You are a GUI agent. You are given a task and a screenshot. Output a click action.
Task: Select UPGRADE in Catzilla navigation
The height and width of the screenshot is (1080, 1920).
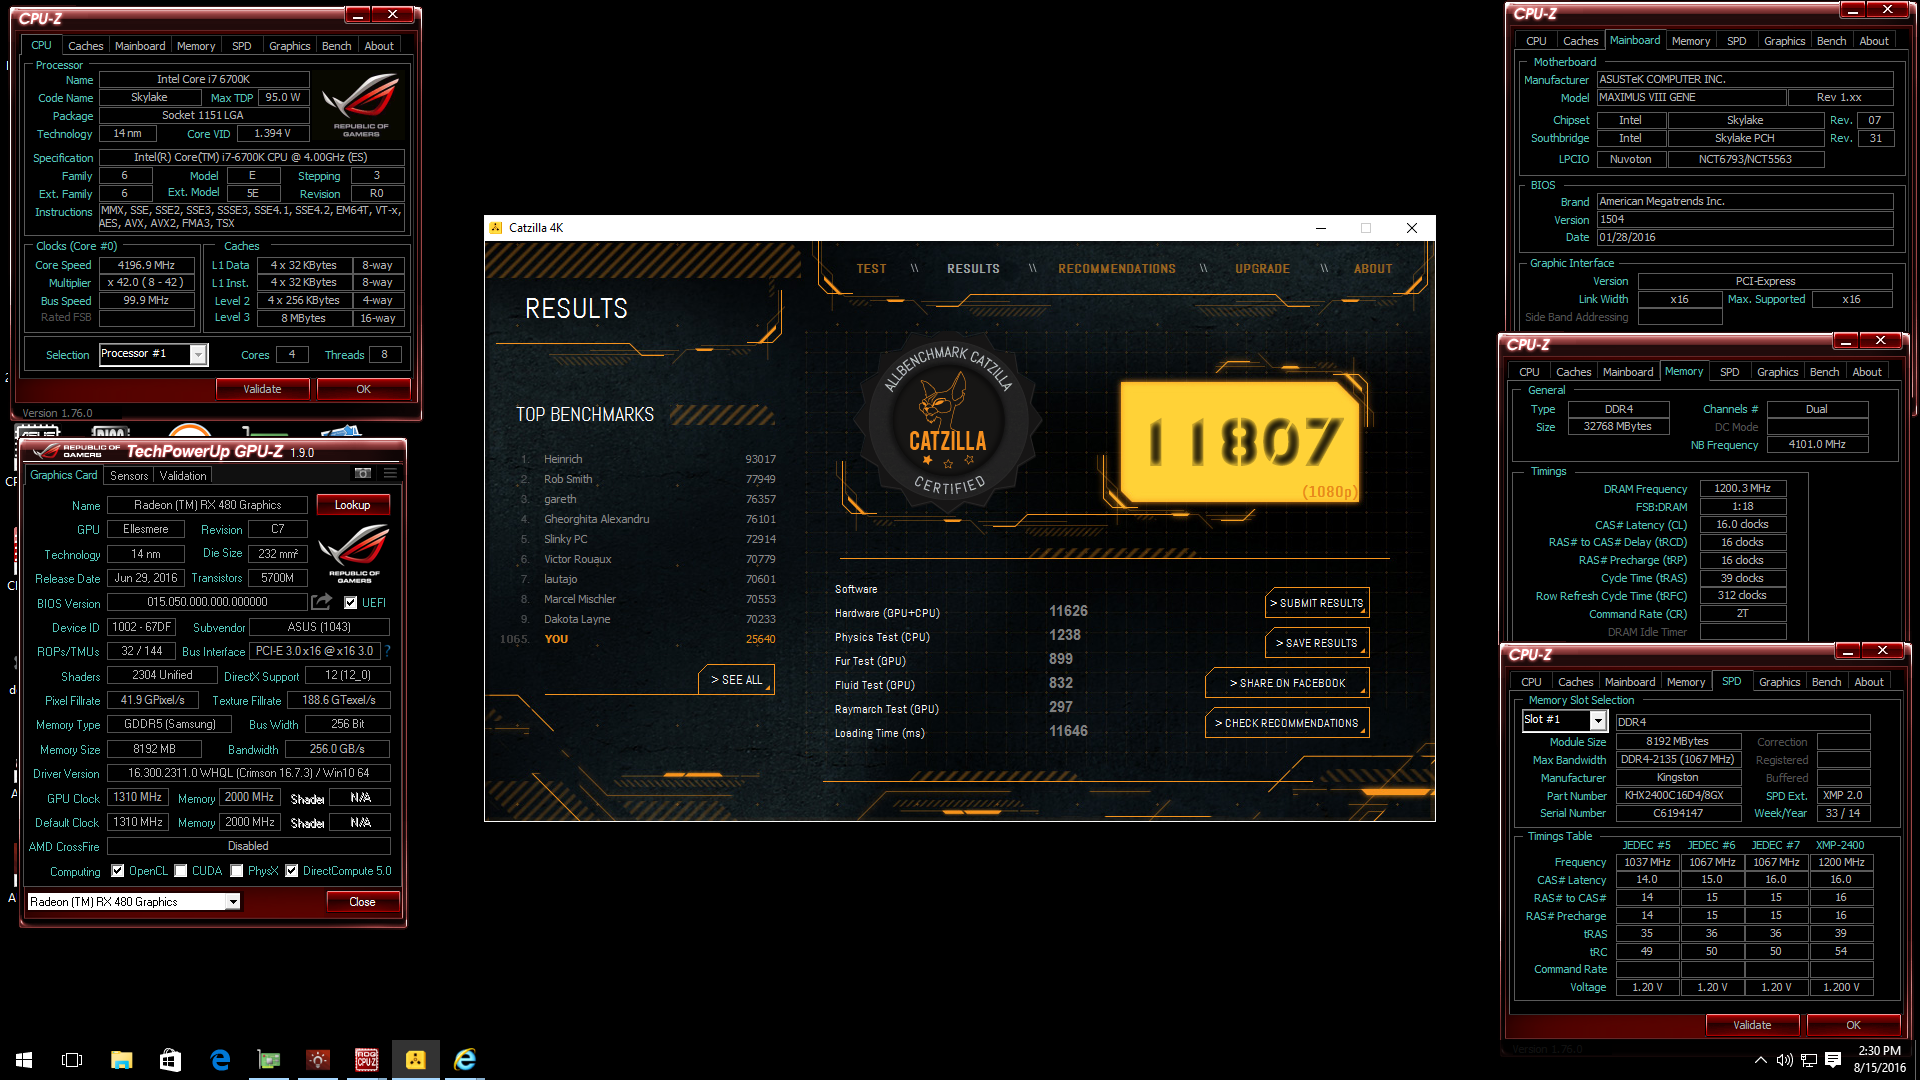[1262, 269]
